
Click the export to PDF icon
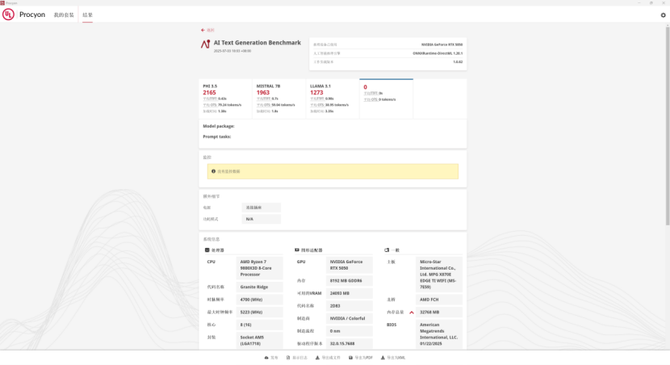tap(350, 358)
